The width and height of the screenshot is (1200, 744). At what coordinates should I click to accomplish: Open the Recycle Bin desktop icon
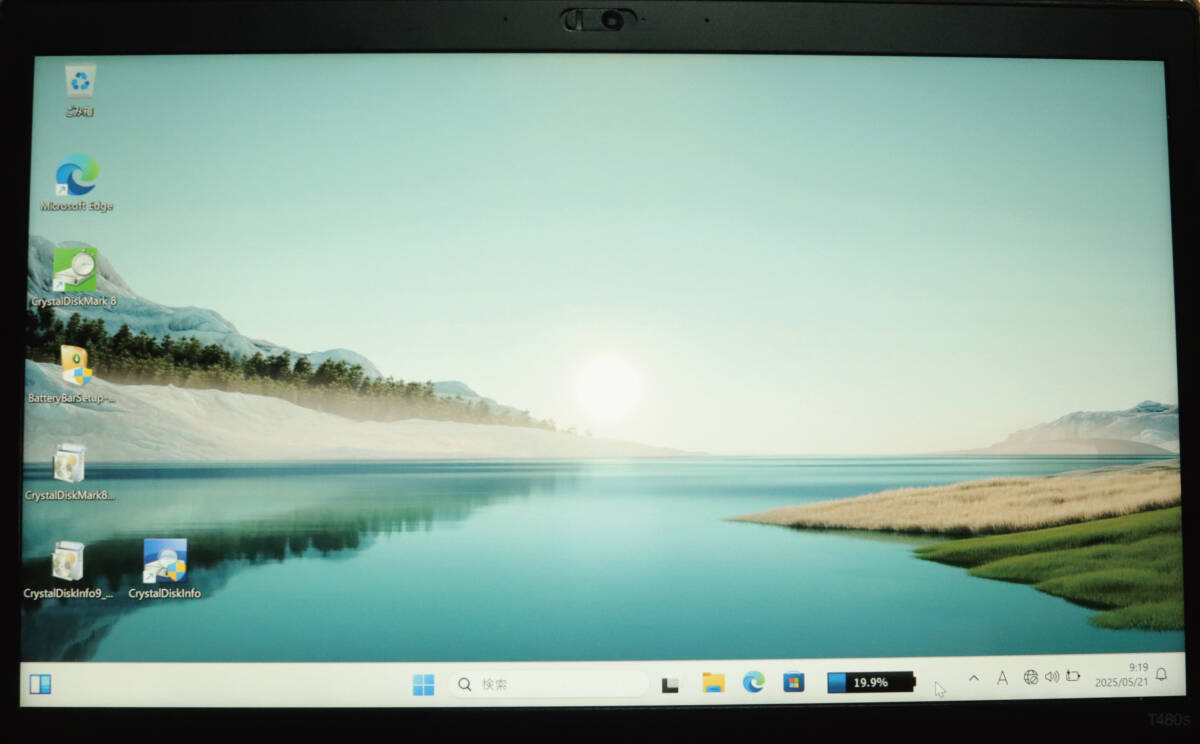pos(80,89)
